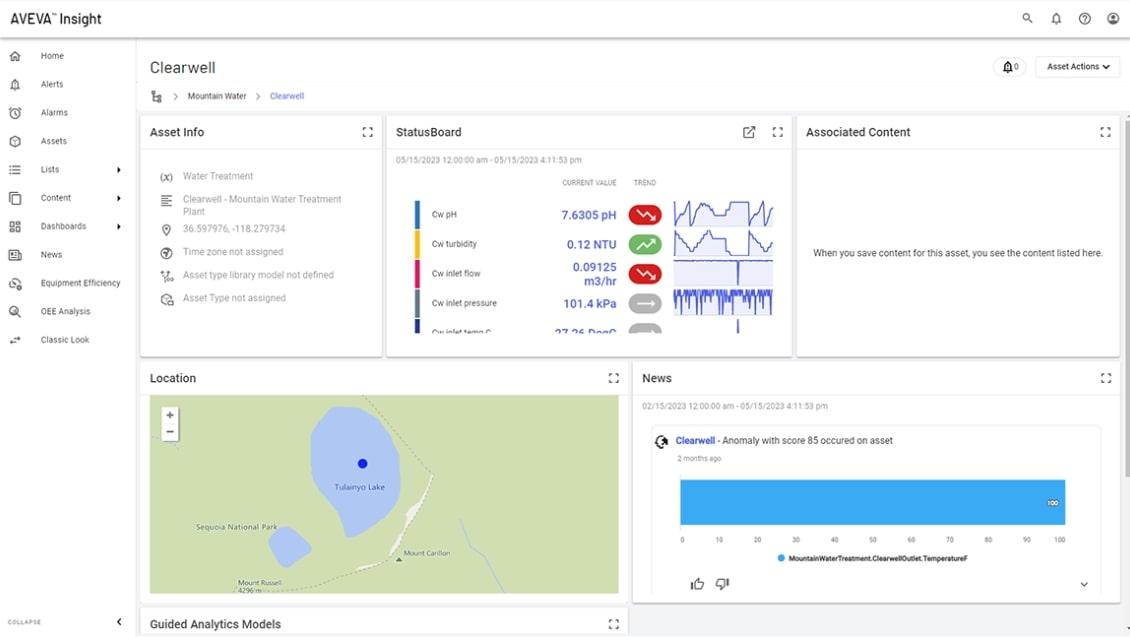The height and width of the screenshot is (637, 1130).
Task: Open the Clearwell link in News
Action: point(695,440)
